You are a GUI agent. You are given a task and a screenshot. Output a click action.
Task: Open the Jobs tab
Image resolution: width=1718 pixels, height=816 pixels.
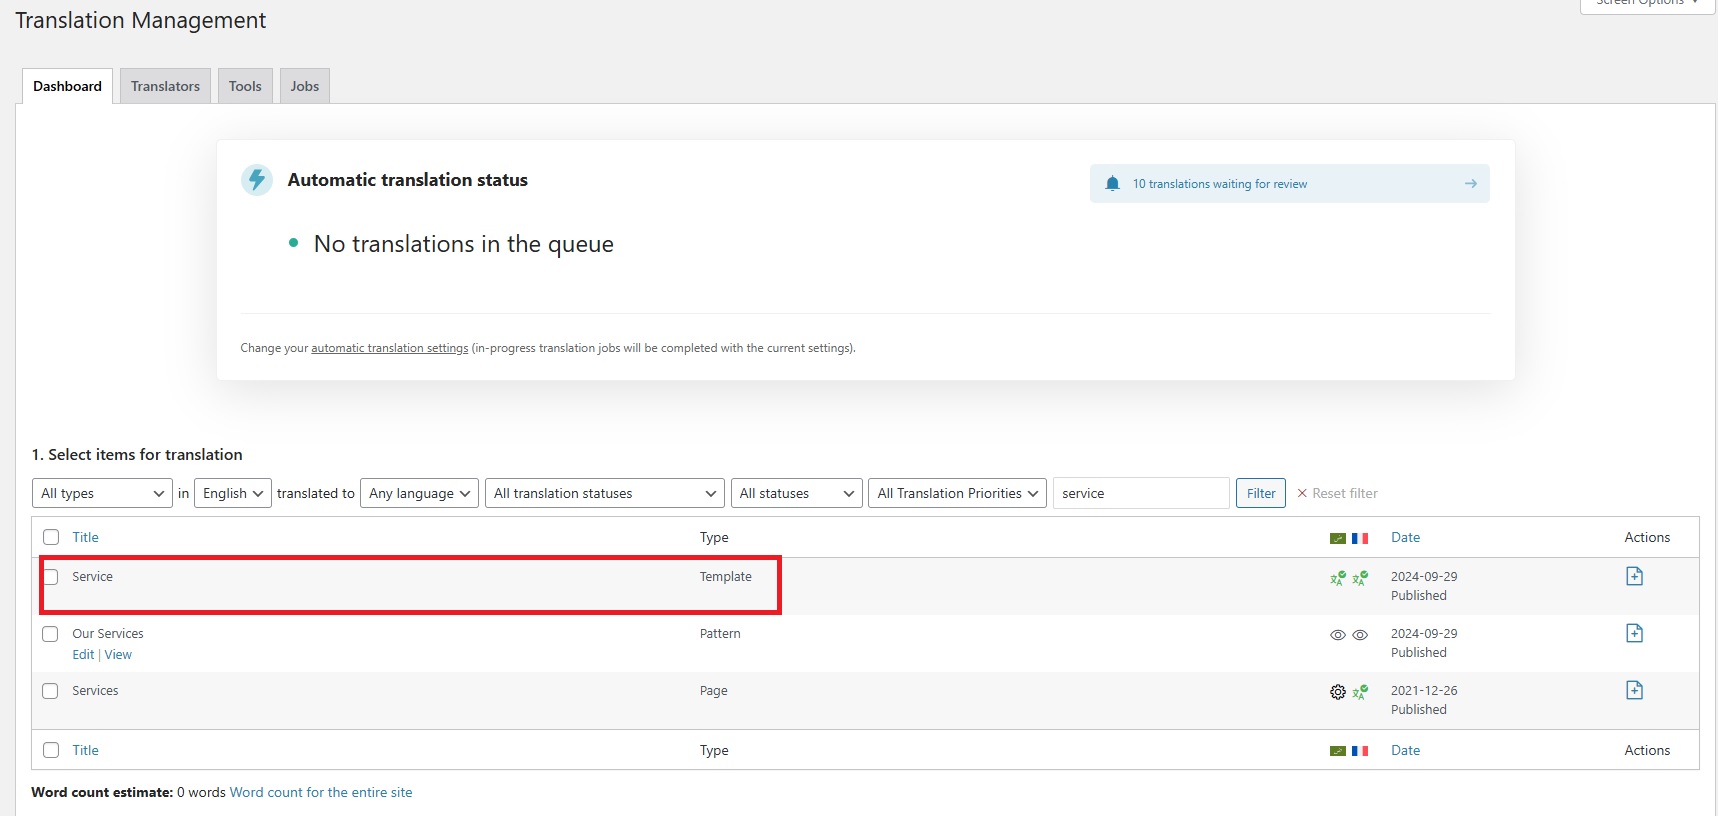(304, 86)
